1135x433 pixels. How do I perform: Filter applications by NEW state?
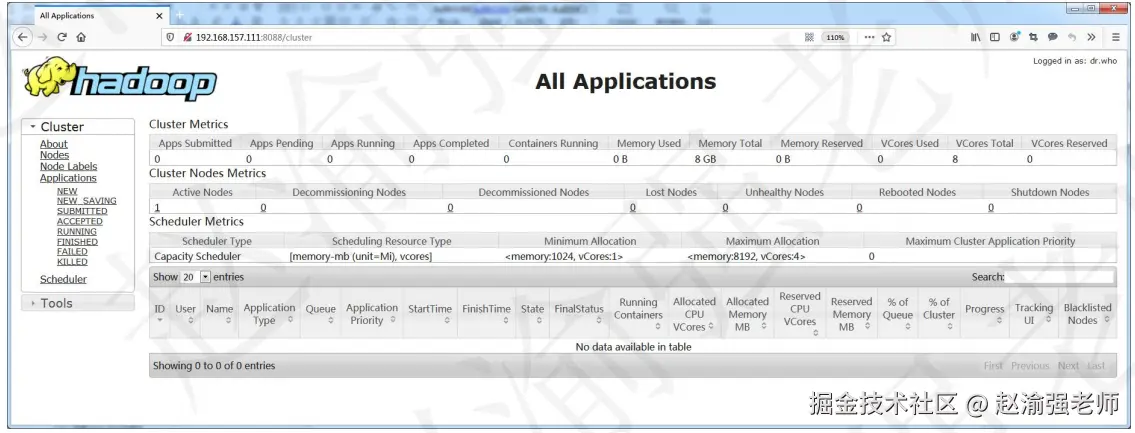tap(67, 191)
